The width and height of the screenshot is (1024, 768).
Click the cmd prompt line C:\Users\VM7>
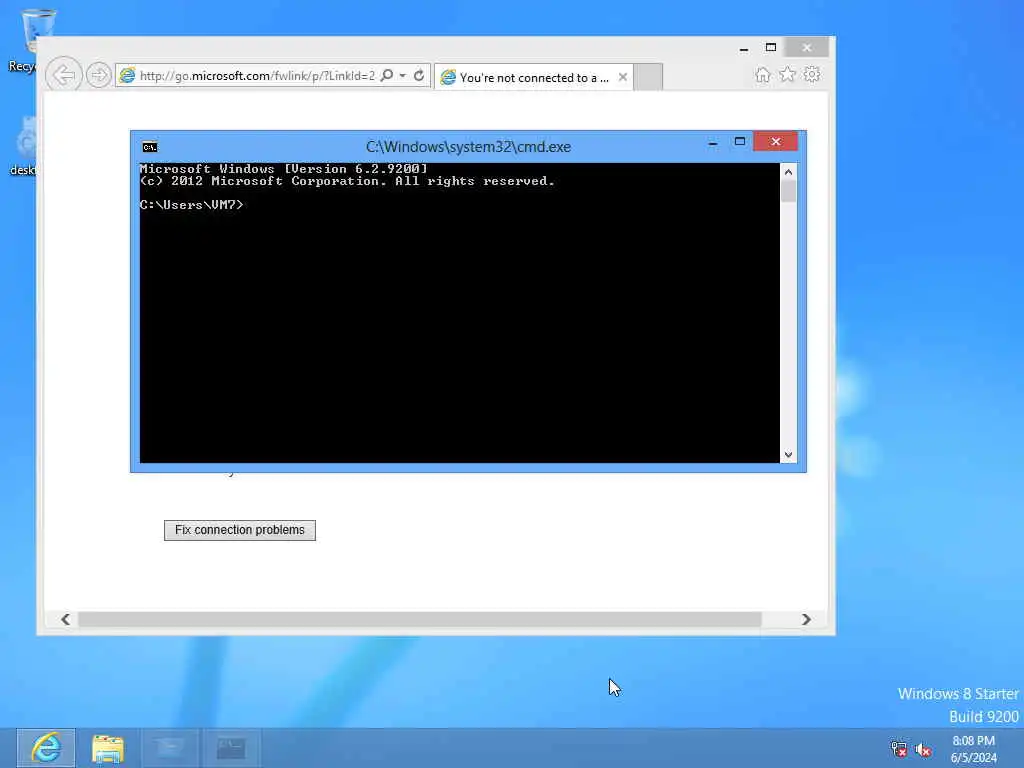click(x=191, y=204)
